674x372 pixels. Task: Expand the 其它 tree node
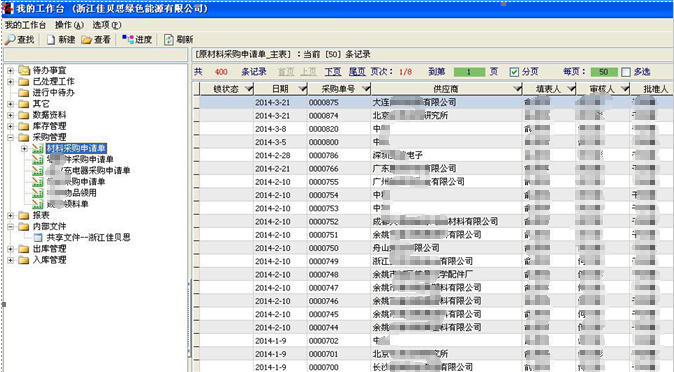11,104
